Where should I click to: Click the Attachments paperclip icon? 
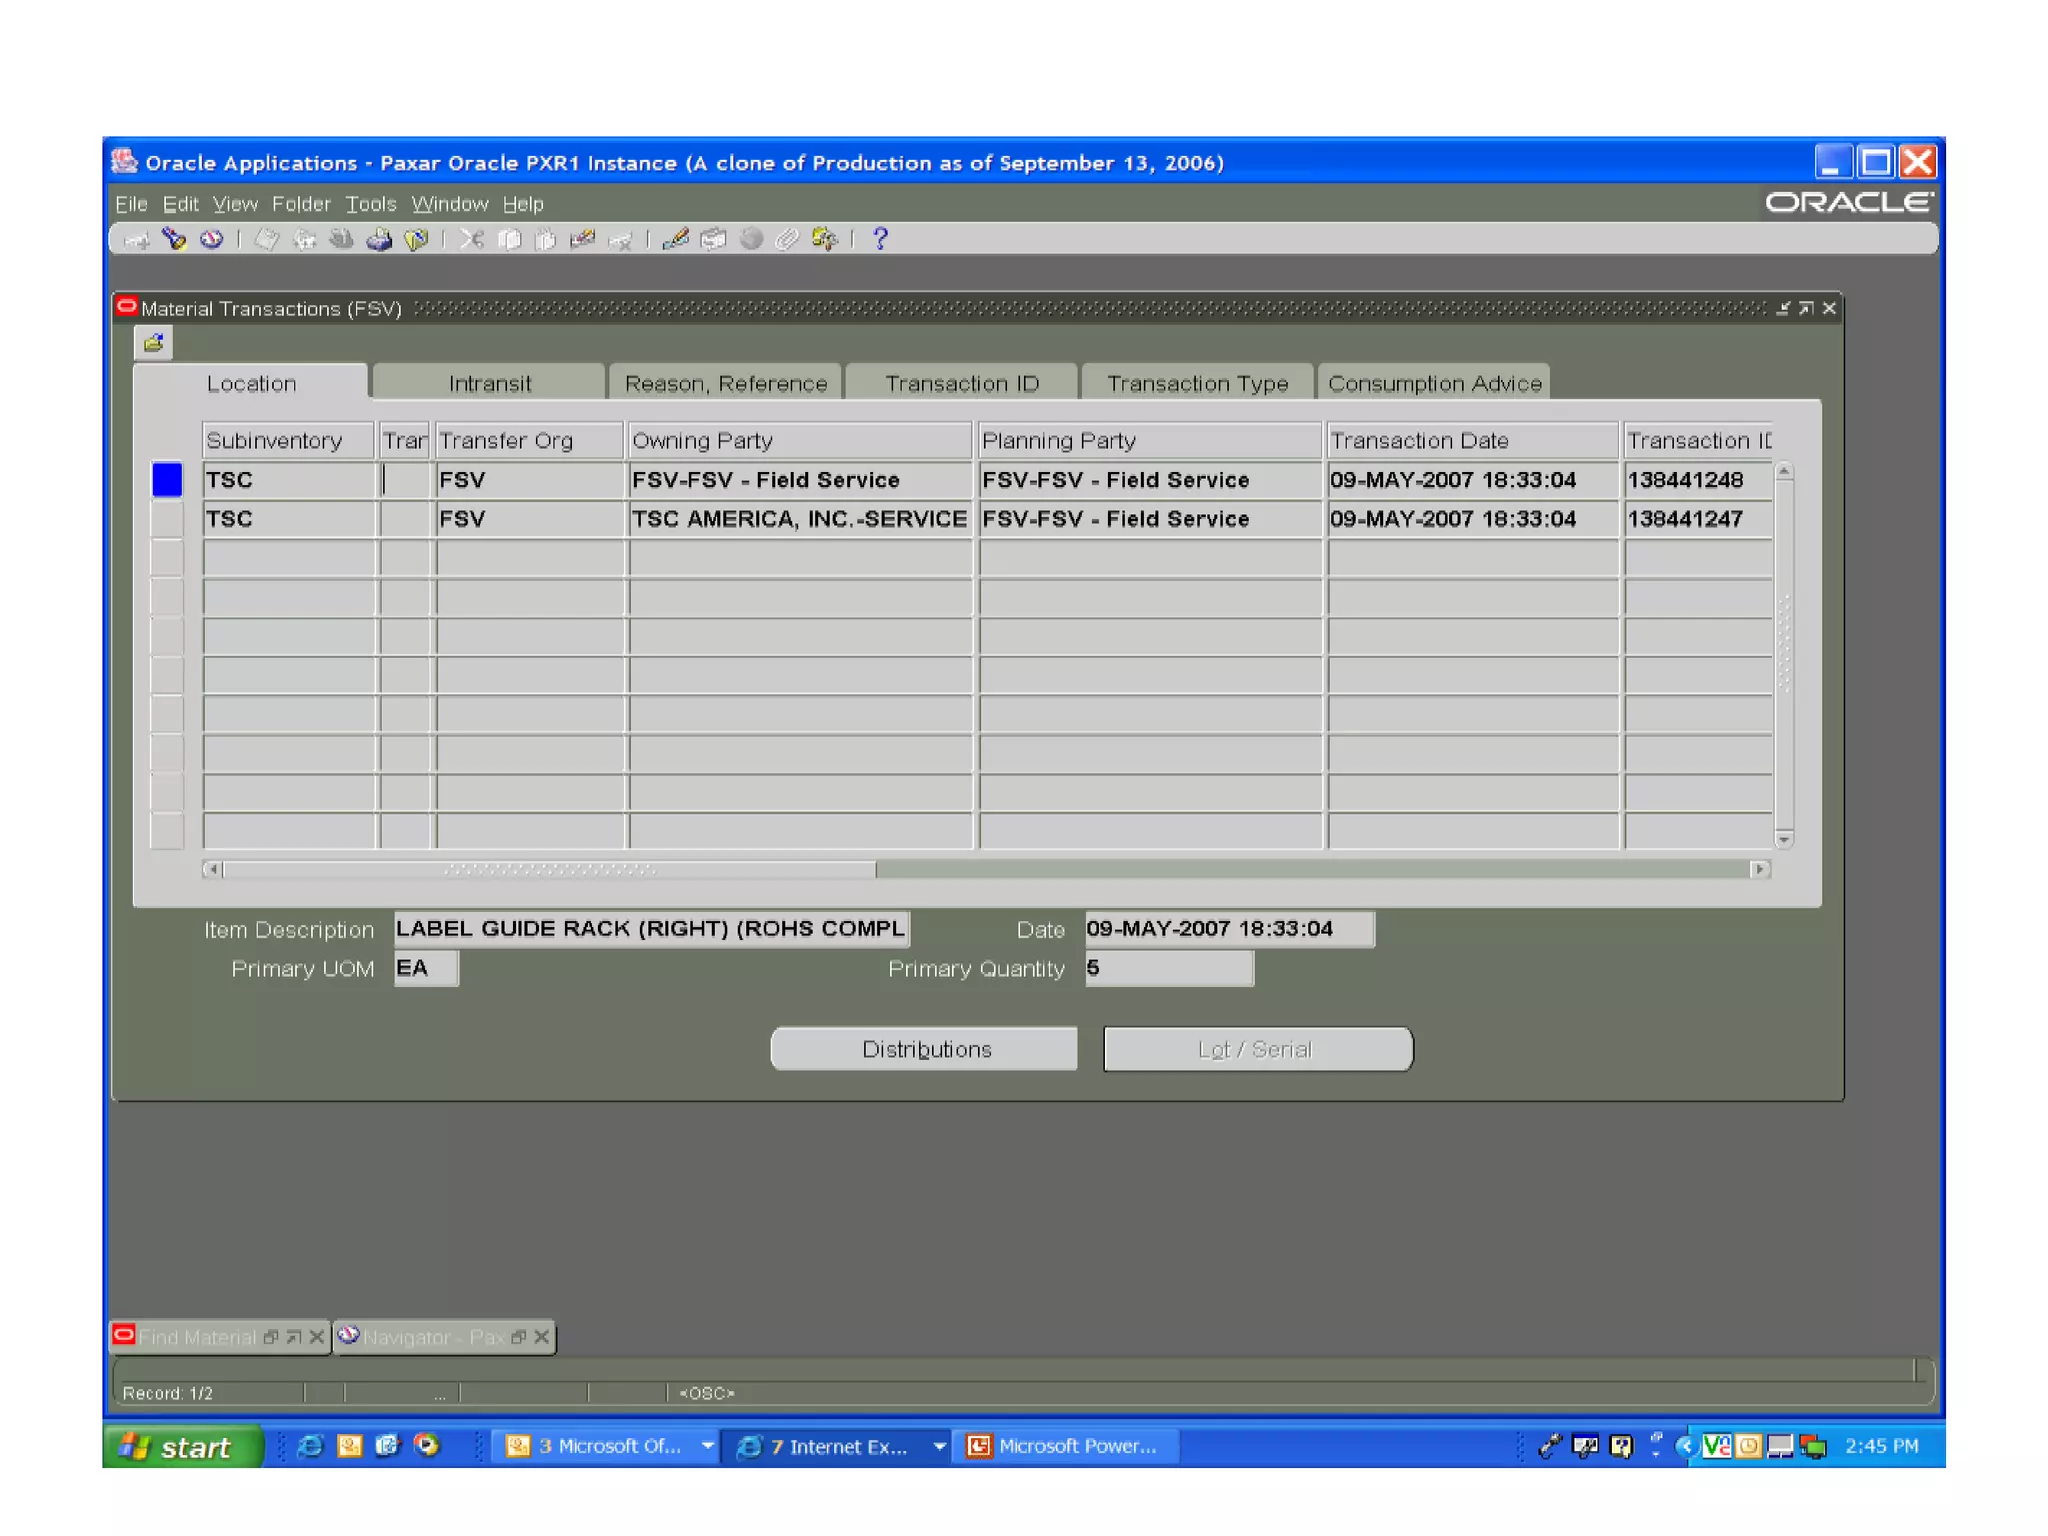(x=788, y=240)
